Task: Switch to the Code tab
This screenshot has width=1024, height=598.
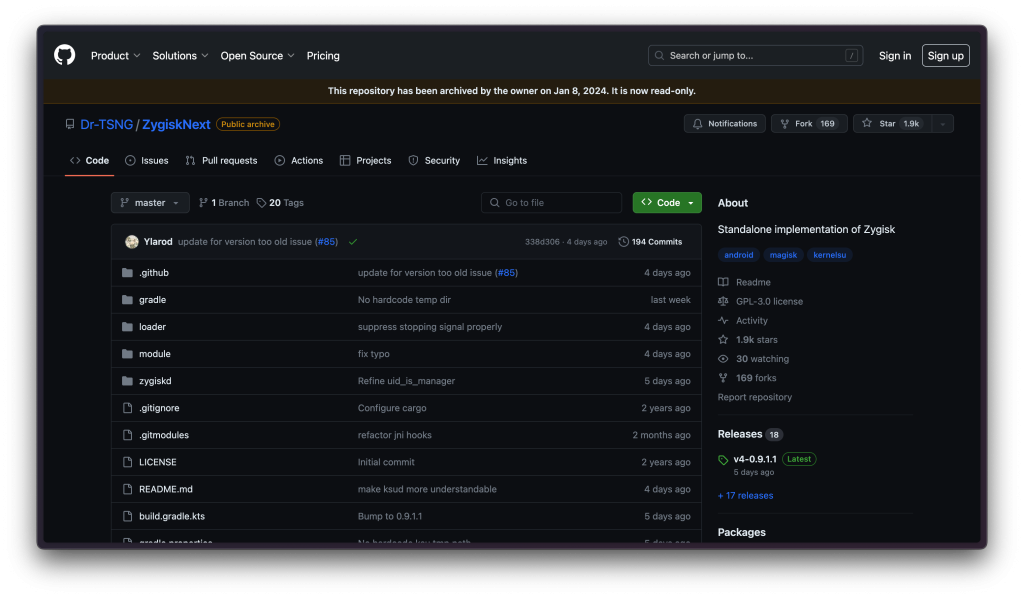Action: [x=89, y=161]
